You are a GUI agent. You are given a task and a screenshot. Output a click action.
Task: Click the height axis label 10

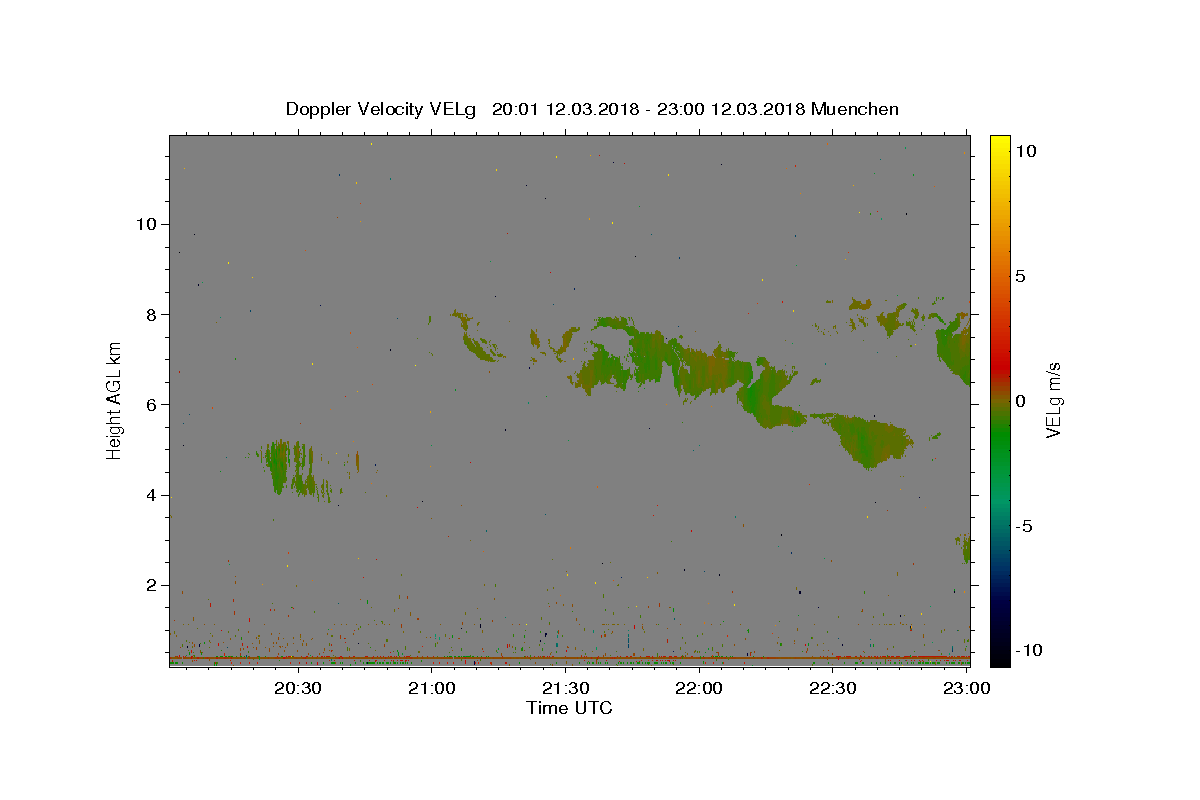[145, 224]
